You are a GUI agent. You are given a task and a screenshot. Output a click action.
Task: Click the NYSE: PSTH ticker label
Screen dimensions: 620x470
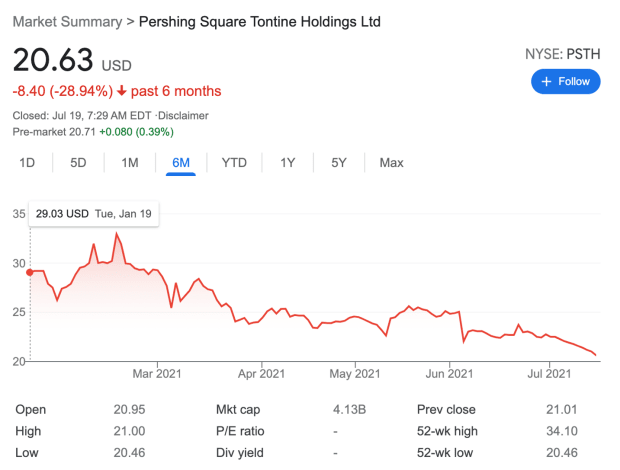[563, 54]
